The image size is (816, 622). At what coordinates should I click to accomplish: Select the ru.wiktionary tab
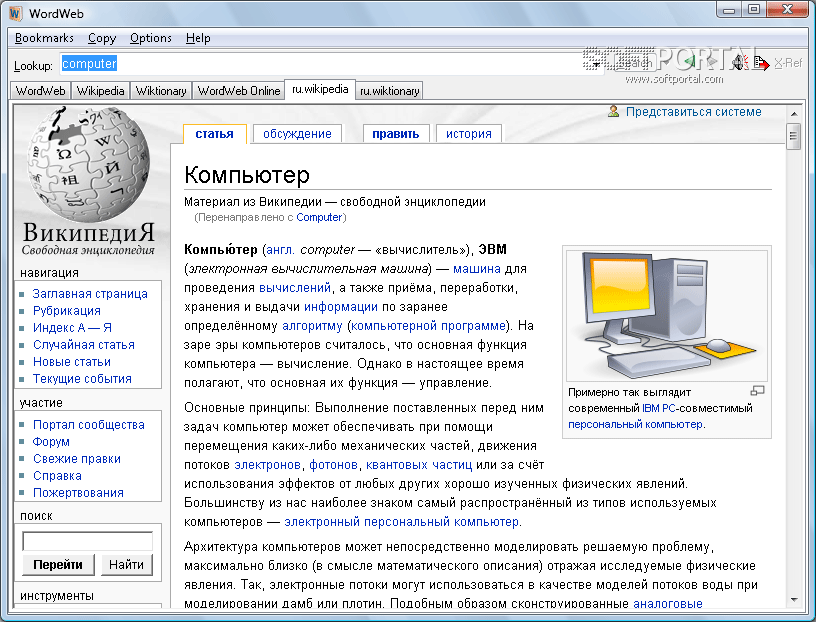tap(389, 91)
